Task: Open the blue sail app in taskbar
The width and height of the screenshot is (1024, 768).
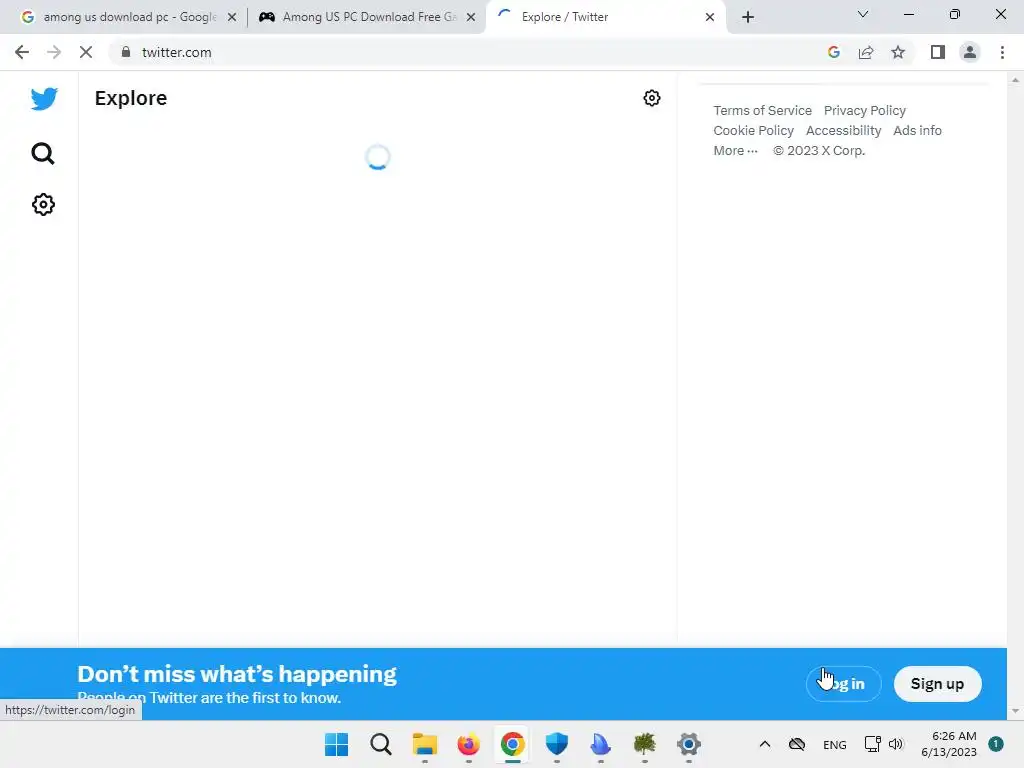Action: (x=600, y=744)
